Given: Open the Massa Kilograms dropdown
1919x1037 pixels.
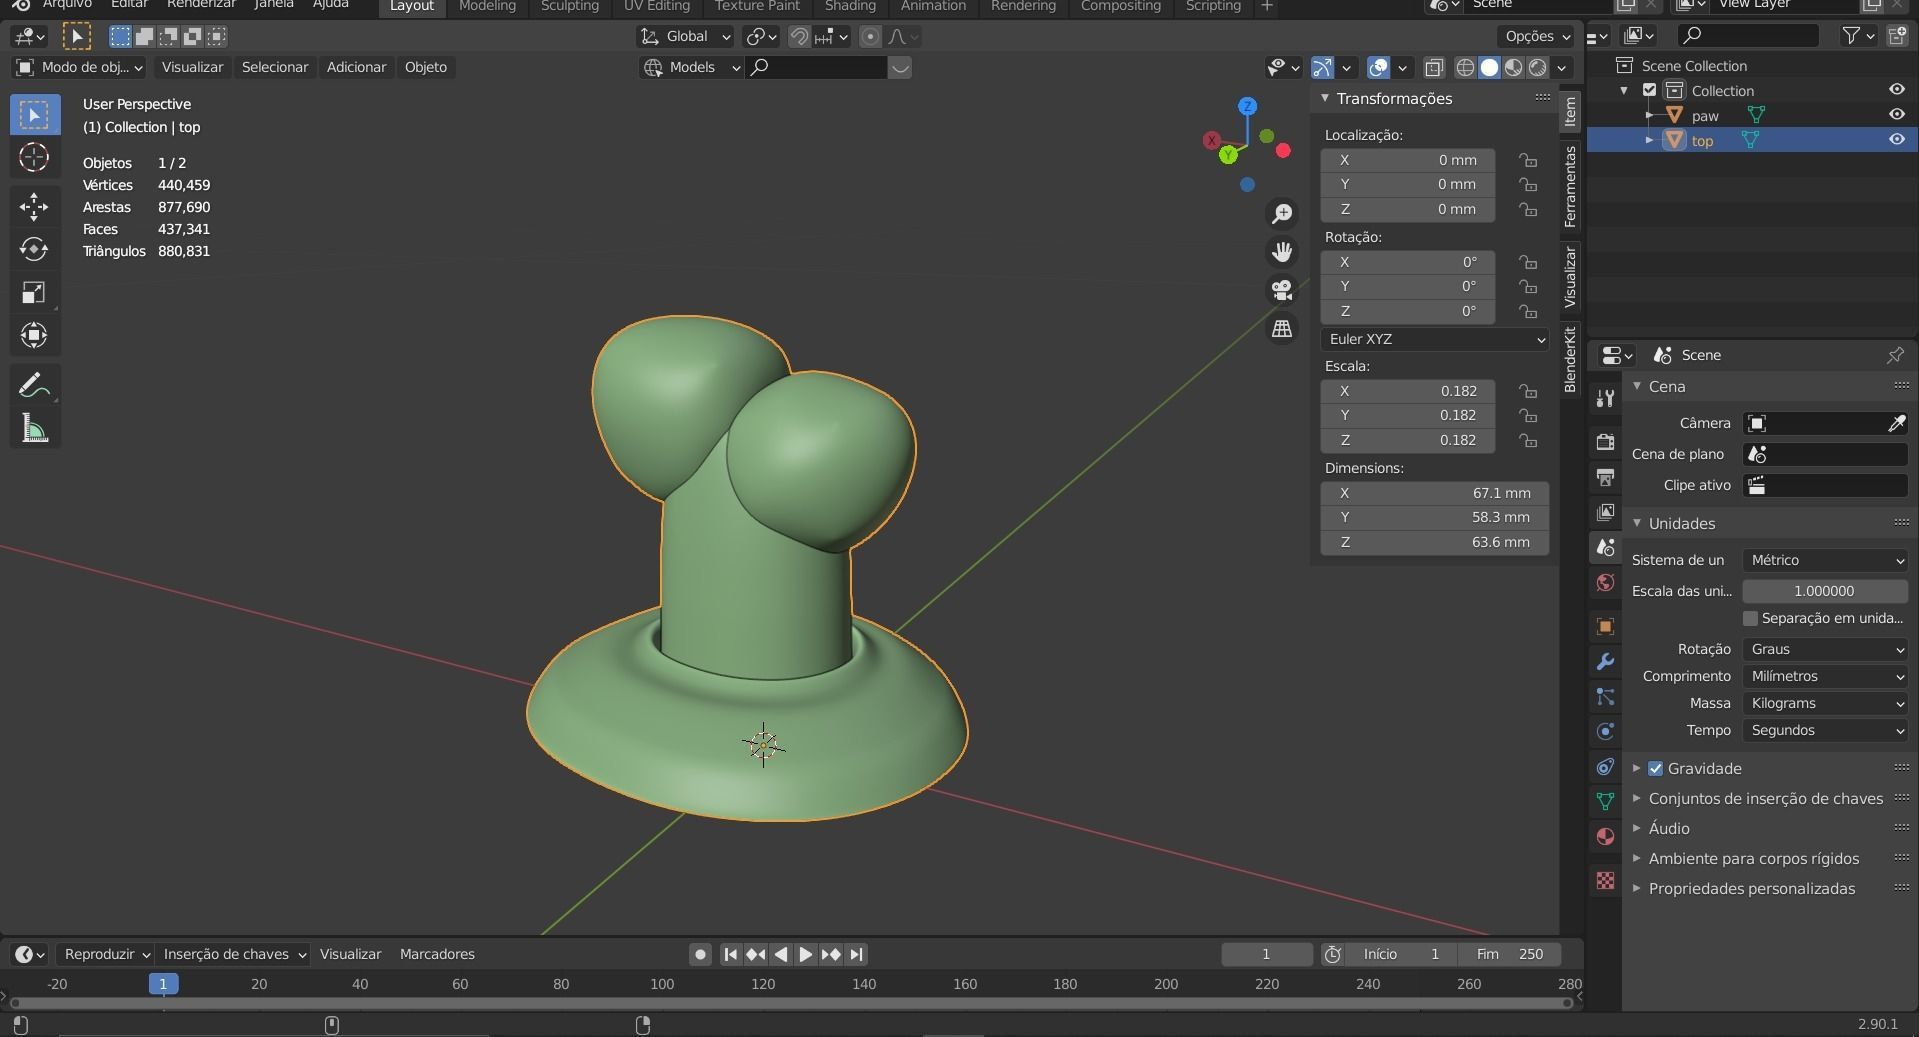Looking at the screenshot, I should (x=1825, y=703).
